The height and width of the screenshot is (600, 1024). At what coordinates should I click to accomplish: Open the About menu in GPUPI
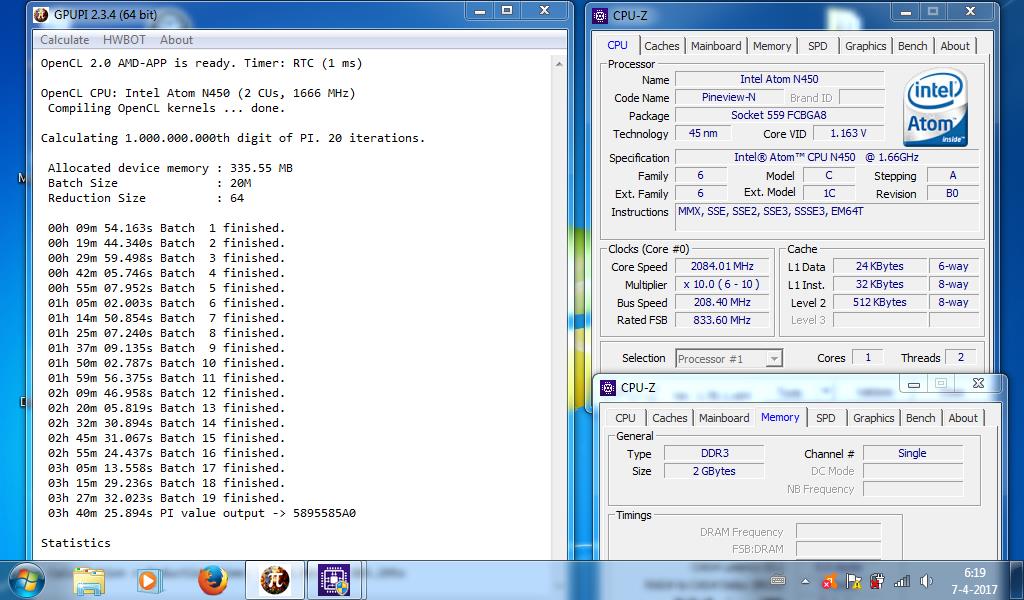pyautogui.click(x=176, y=40)
